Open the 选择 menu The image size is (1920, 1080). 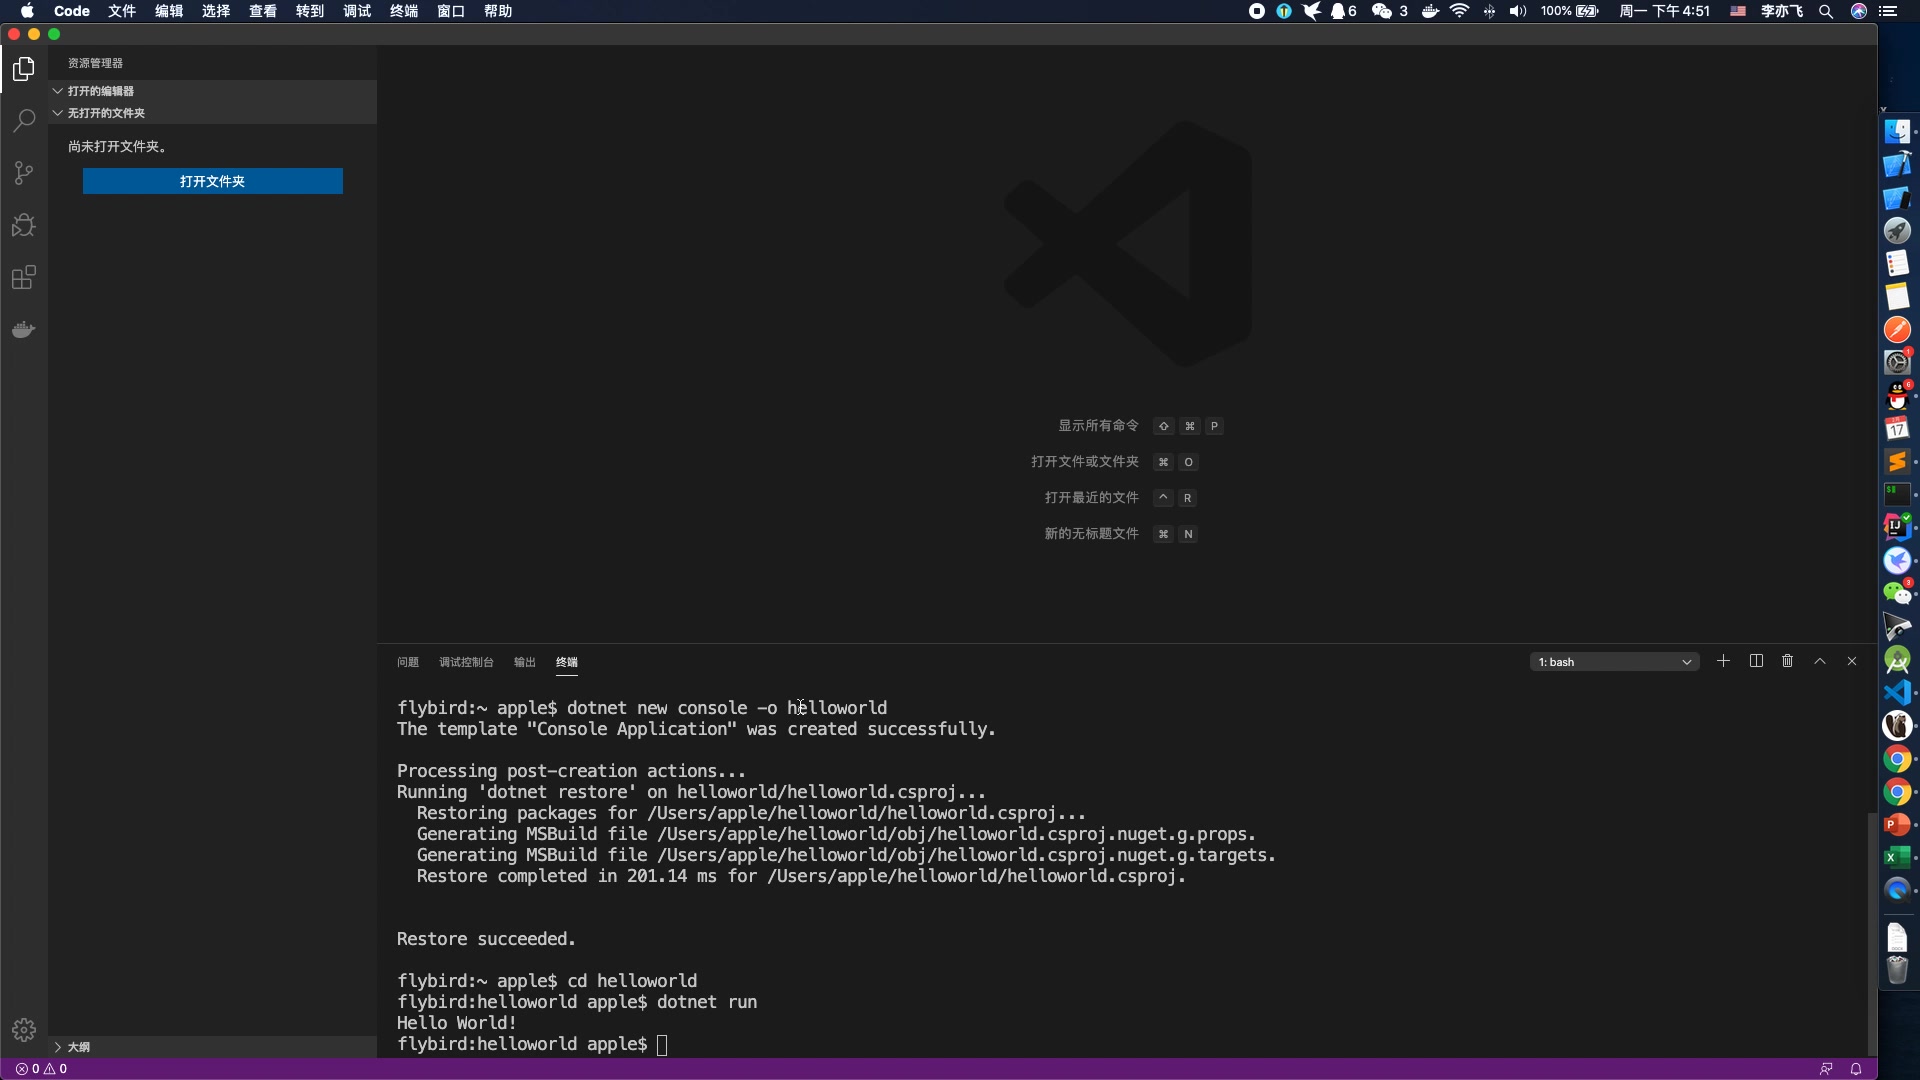point(216,11)
